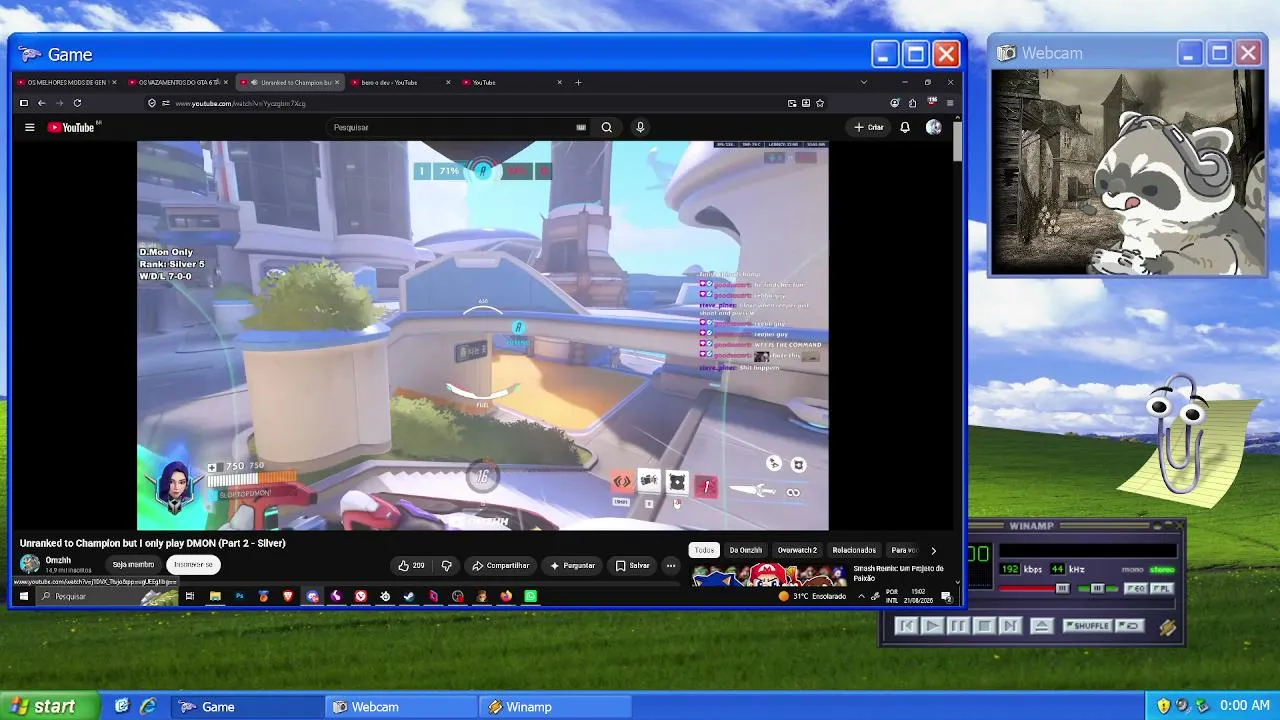Viewport: 1280px width, 720px height.
Task: Show hidden tray icons in inner taskbar
Action: 861,596
